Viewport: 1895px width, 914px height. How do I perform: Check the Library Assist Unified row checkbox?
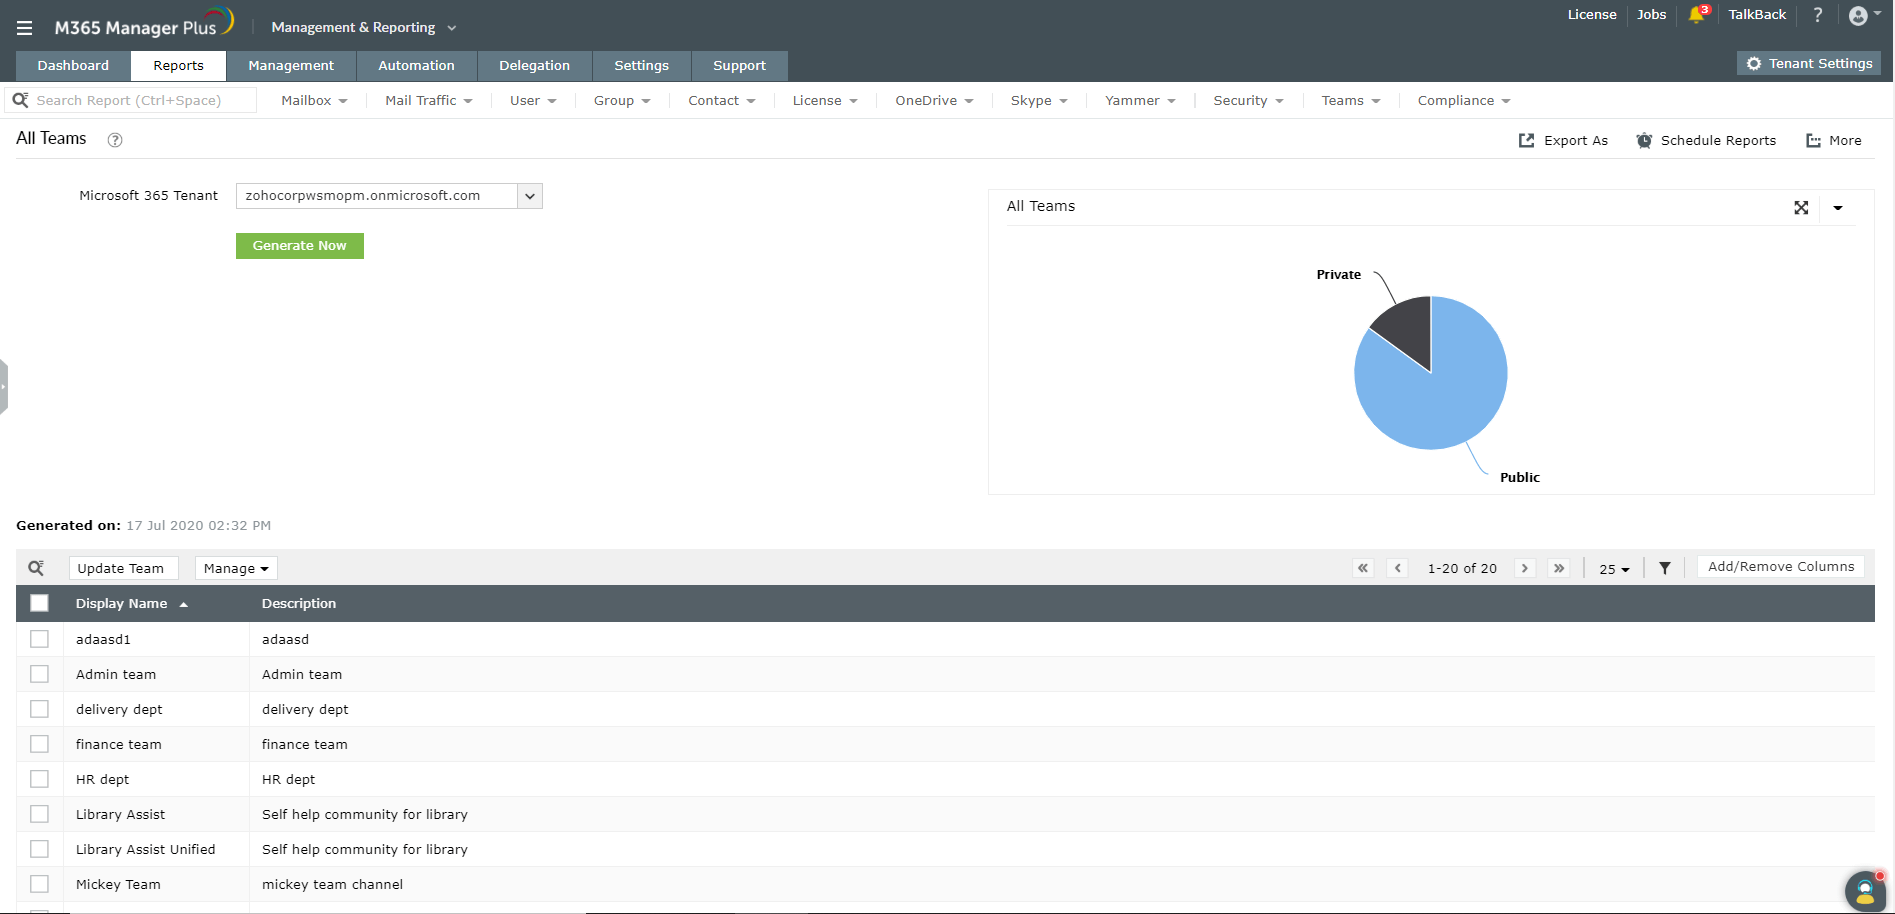(40, 849)
